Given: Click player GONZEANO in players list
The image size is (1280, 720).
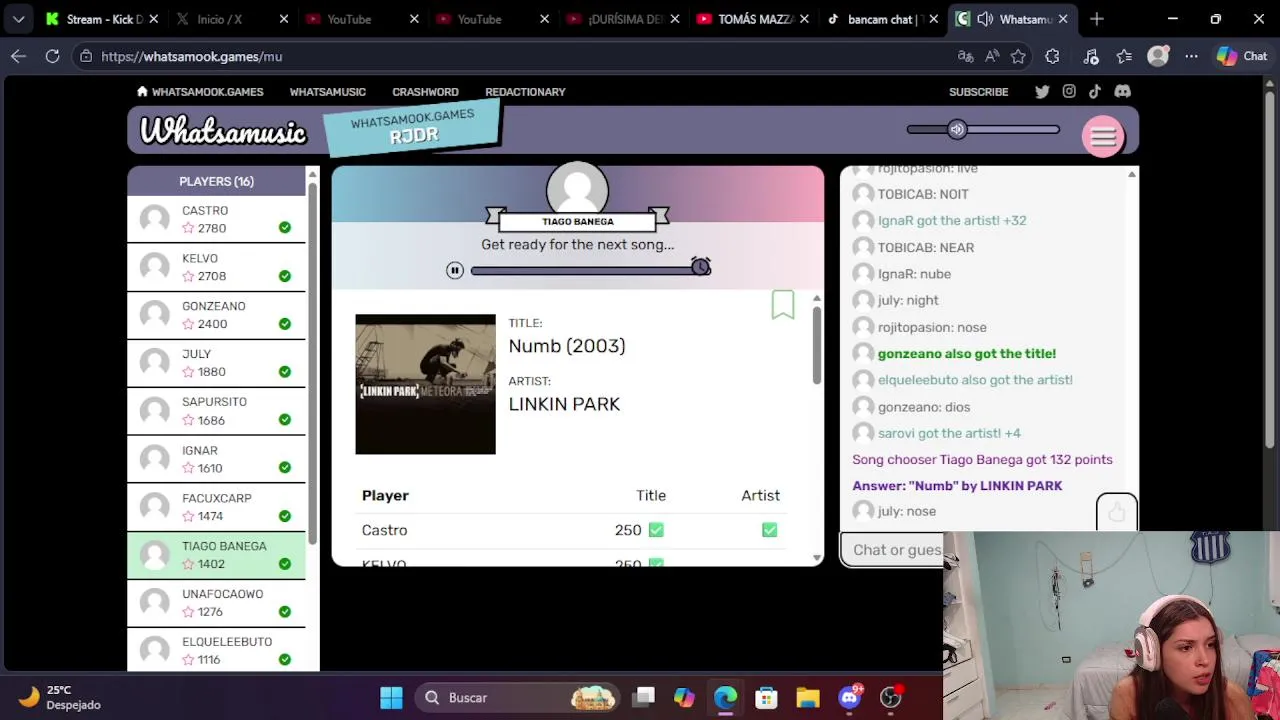Looking at the screenshot, I should 216,315.
